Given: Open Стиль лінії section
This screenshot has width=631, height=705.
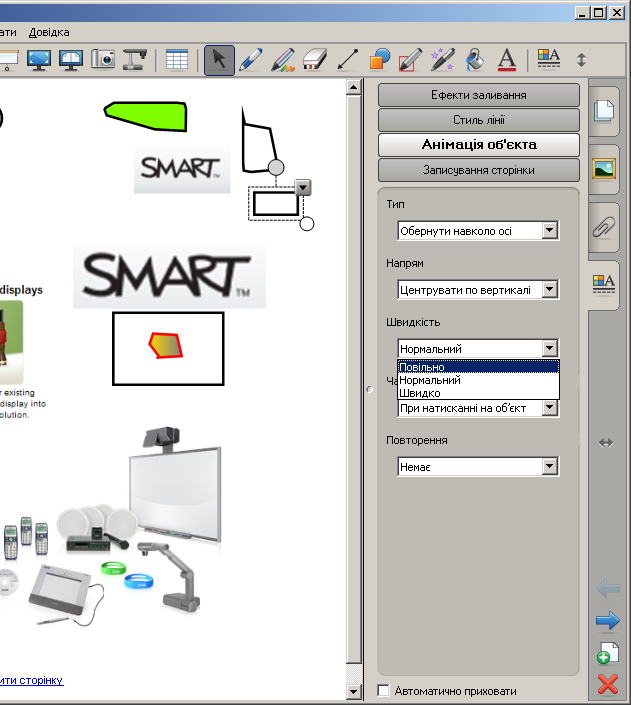Looking at the screenshot, I should [479, 120].
